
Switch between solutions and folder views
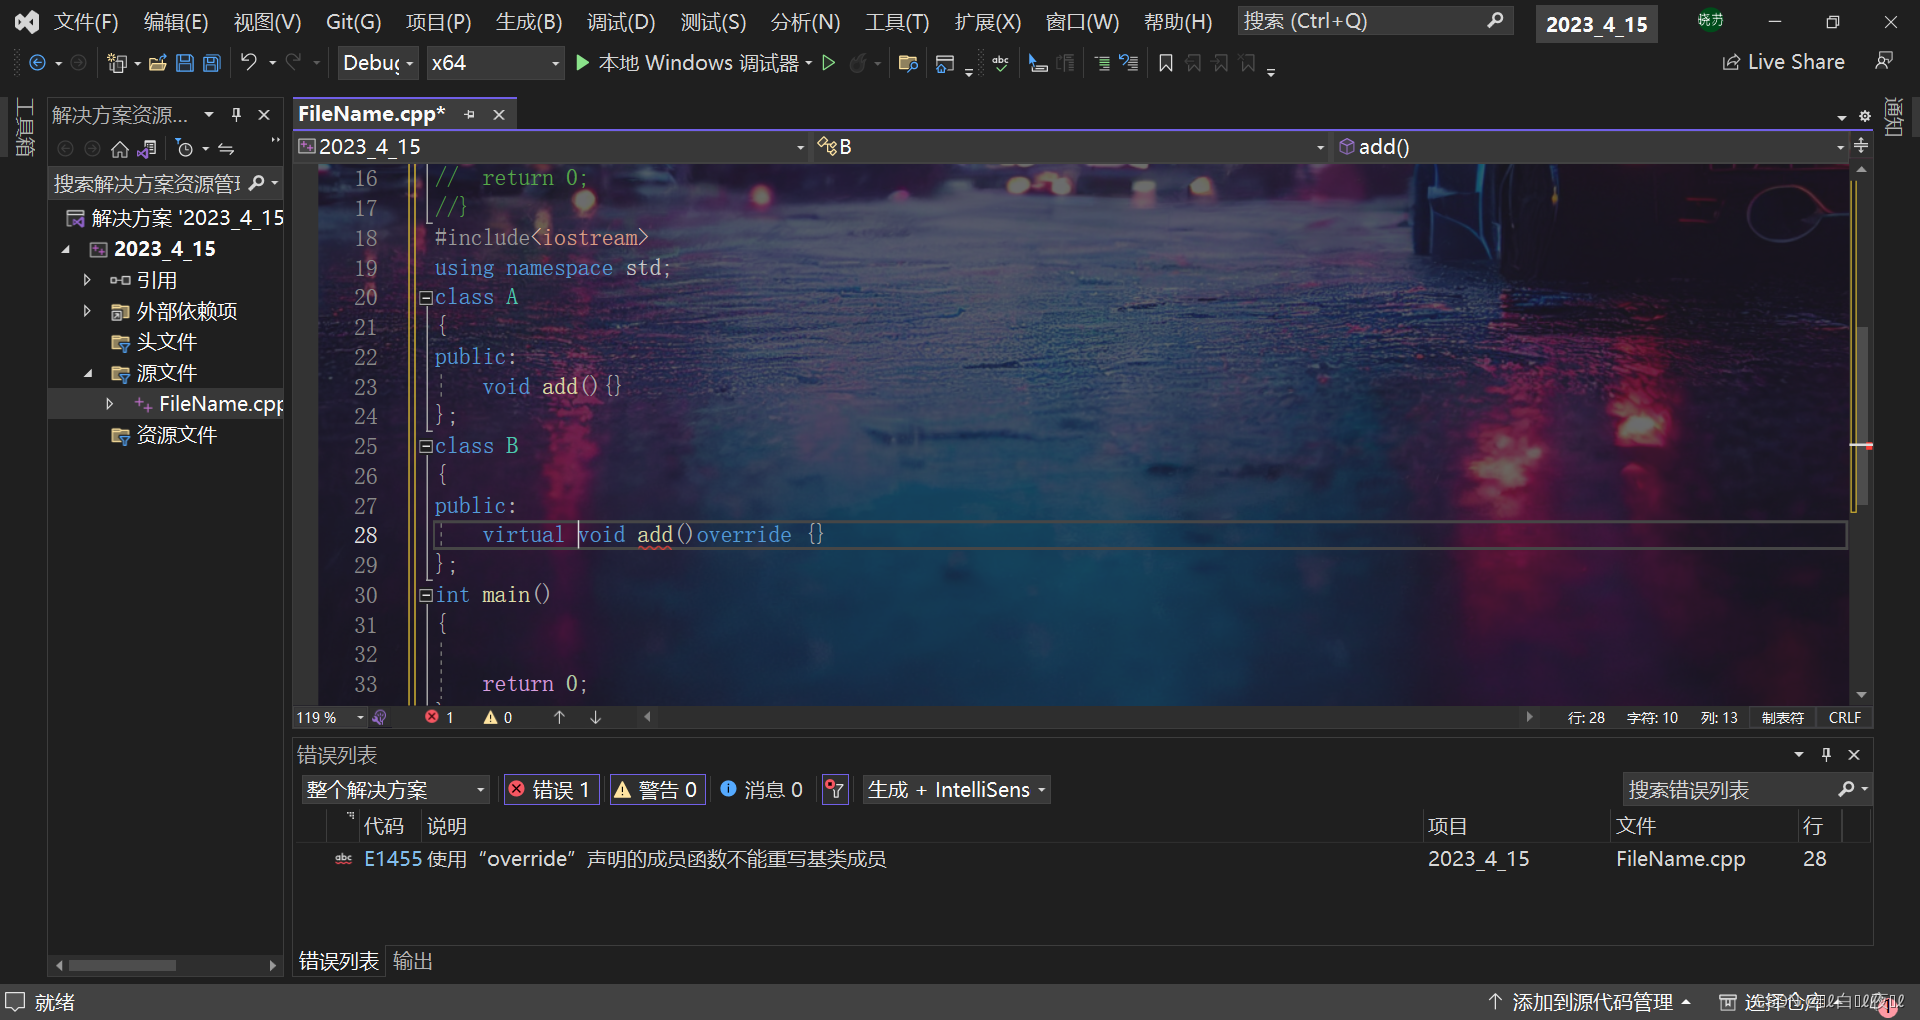coord(147,149)
